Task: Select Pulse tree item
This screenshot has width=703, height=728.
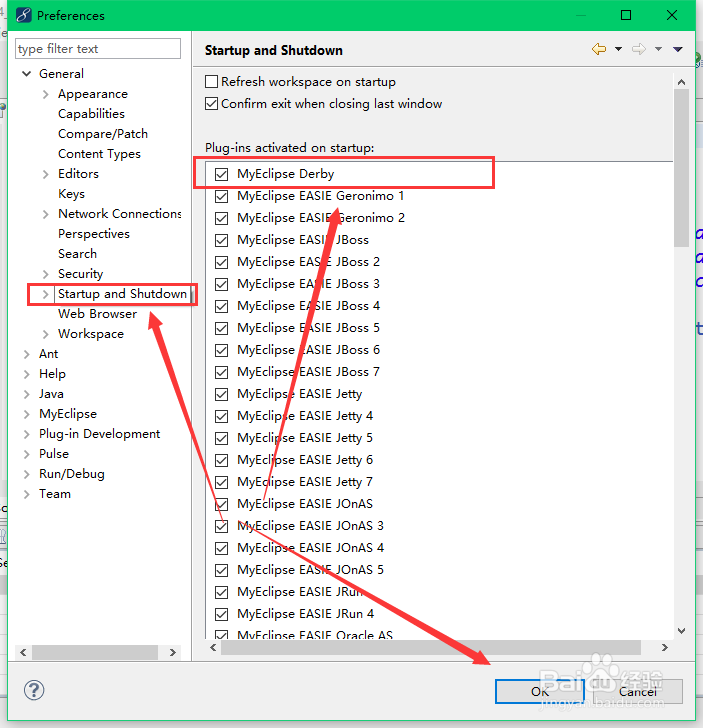Action: pyautogui.click(x=54, y=454)
